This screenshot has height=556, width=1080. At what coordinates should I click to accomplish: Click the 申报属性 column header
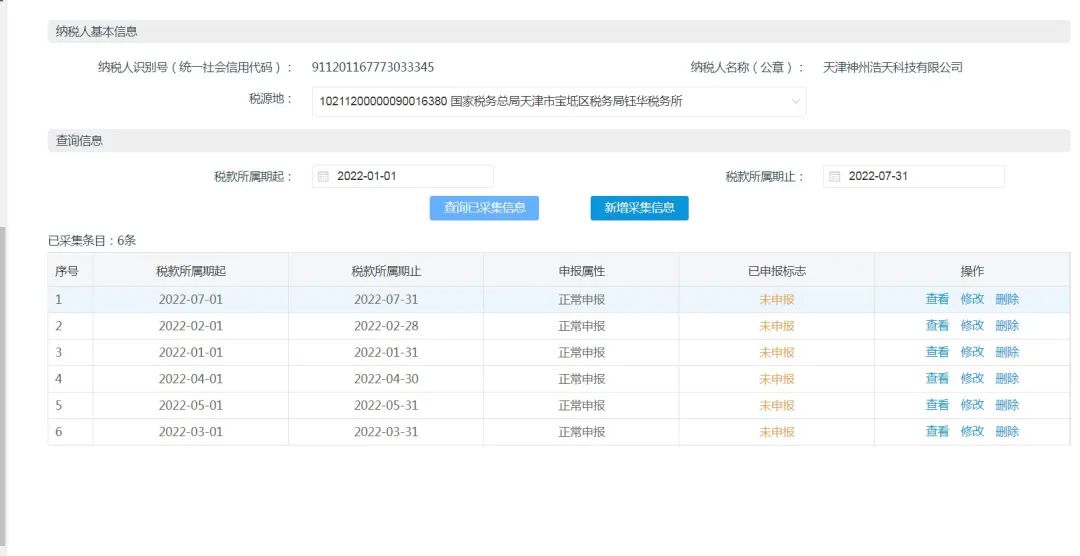pyautogui.click(x=581, y=271)
